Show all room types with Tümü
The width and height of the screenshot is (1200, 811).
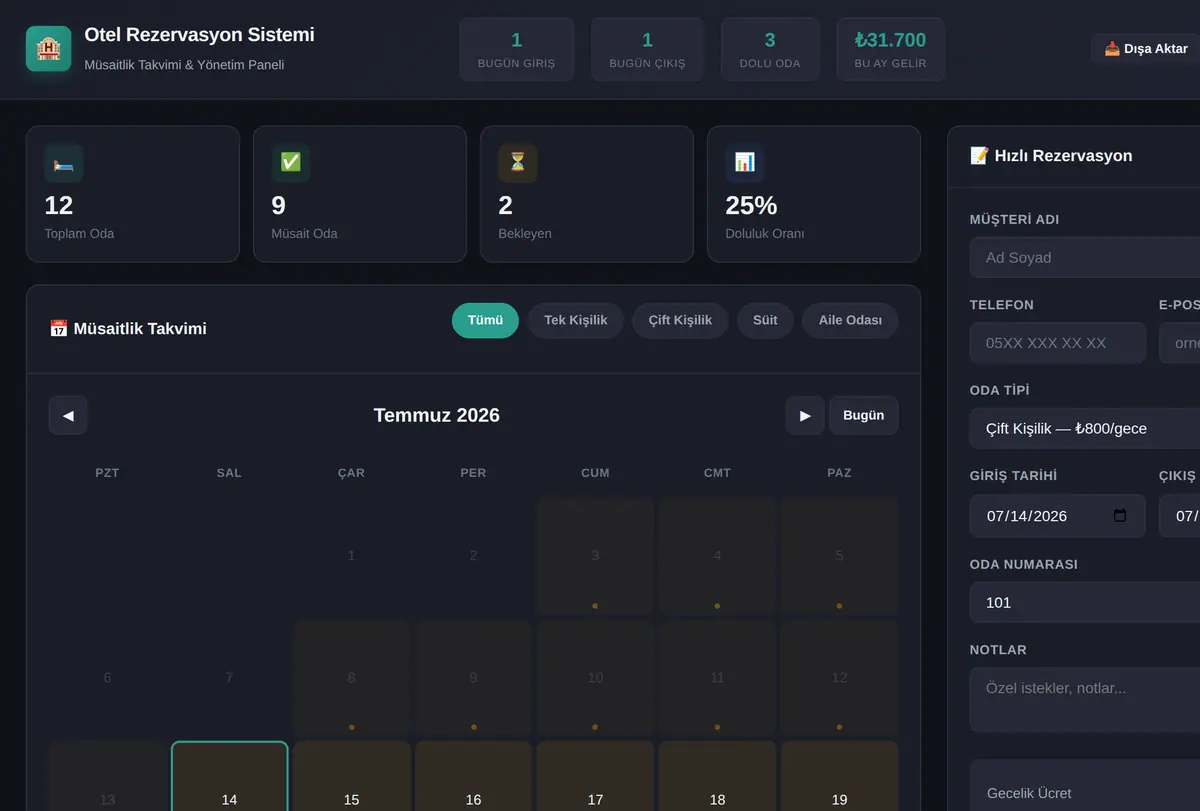tap(485, 320)
